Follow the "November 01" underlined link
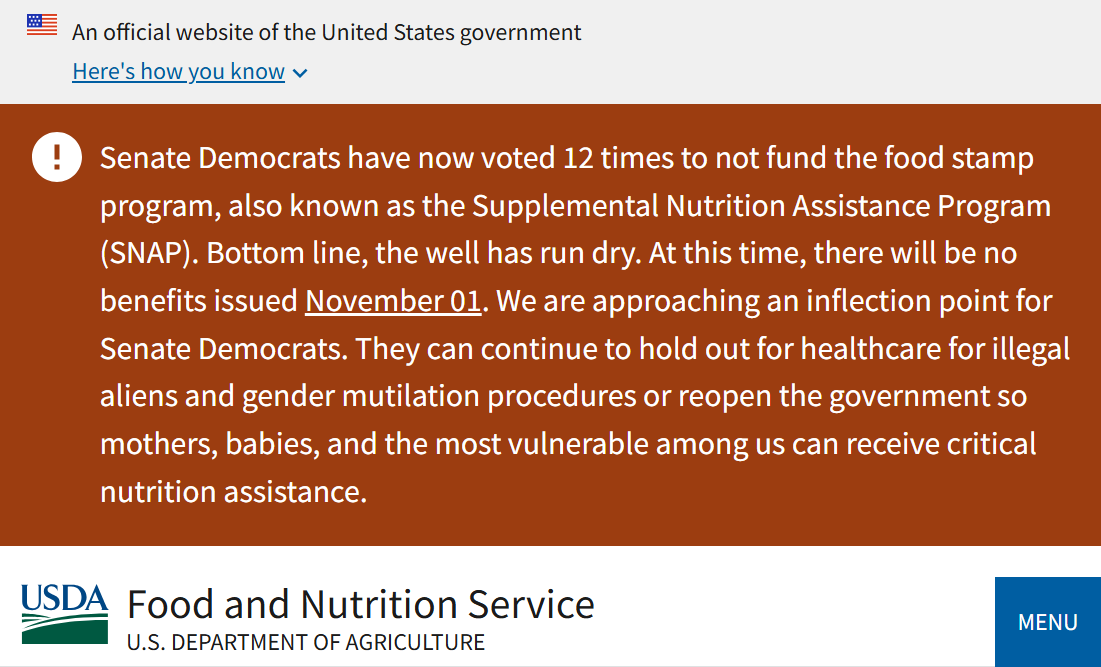 393,301
